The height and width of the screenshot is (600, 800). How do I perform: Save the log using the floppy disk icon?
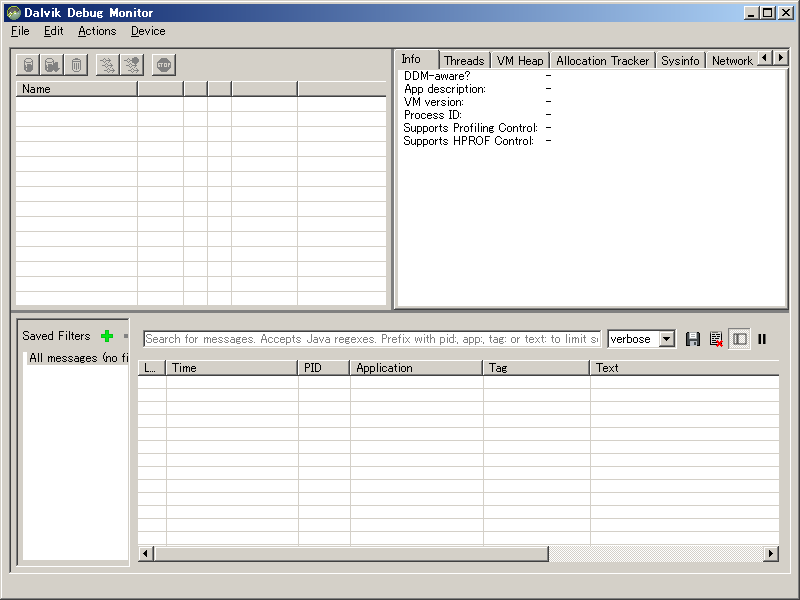point(692,339)
